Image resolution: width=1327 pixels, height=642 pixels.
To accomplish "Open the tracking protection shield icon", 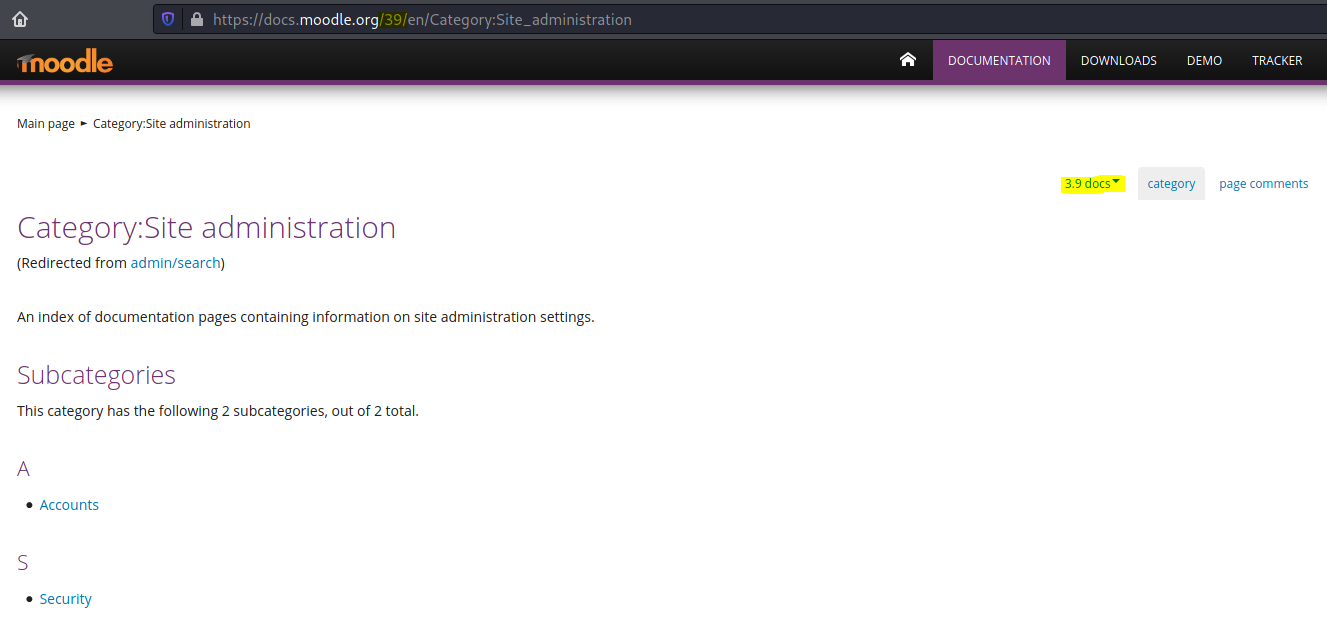I will (168, 19).
